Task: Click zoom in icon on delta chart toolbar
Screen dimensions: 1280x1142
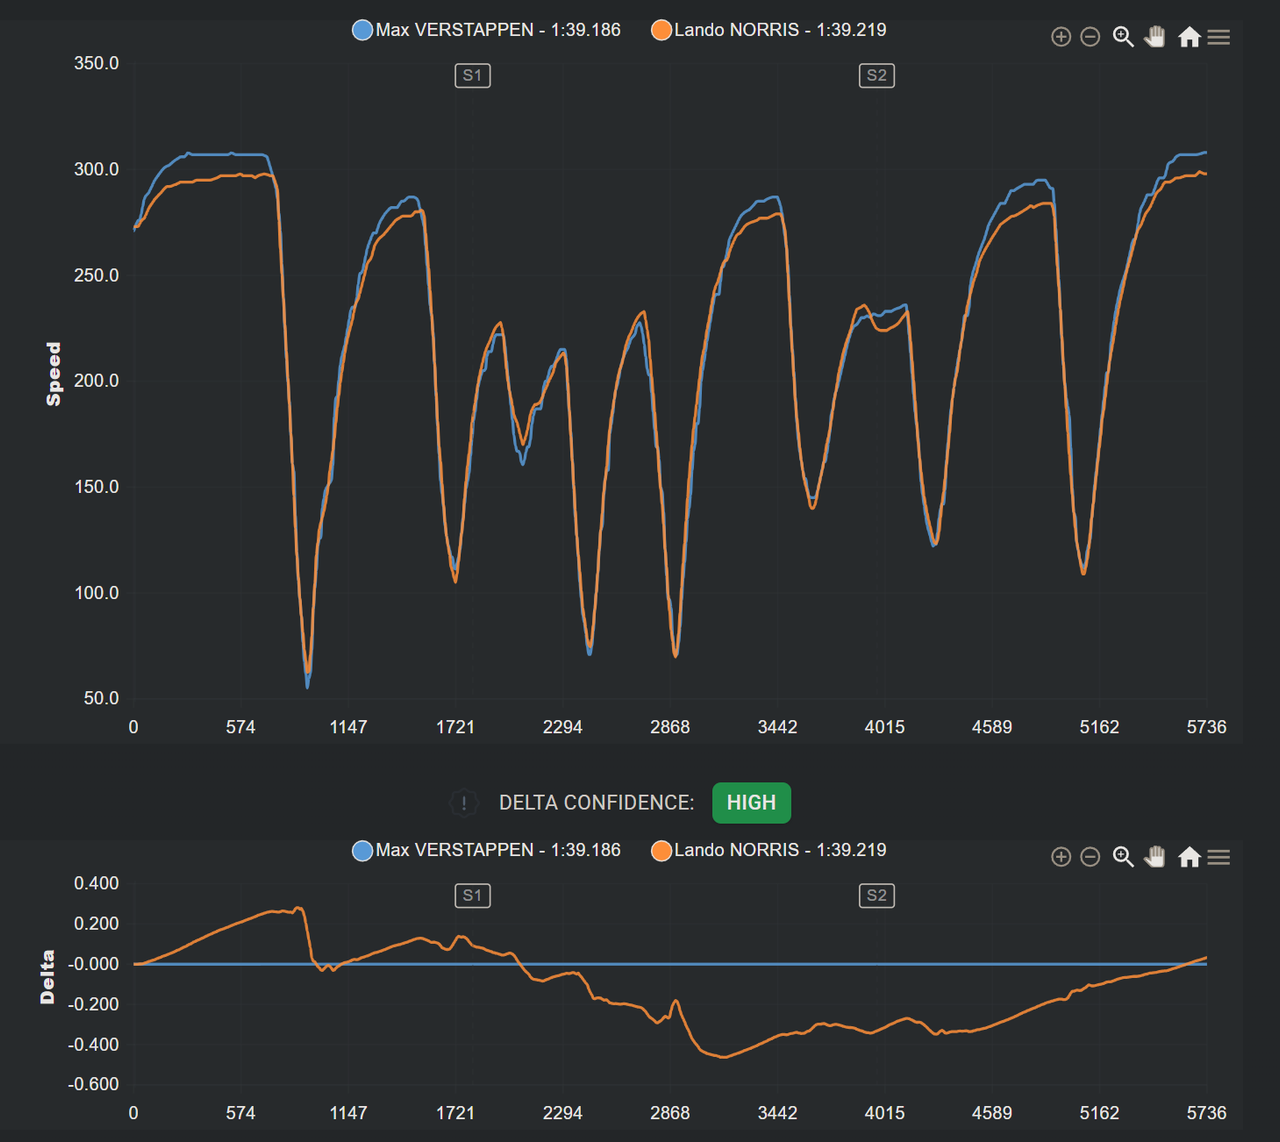Action: (x=1061, y=857)
